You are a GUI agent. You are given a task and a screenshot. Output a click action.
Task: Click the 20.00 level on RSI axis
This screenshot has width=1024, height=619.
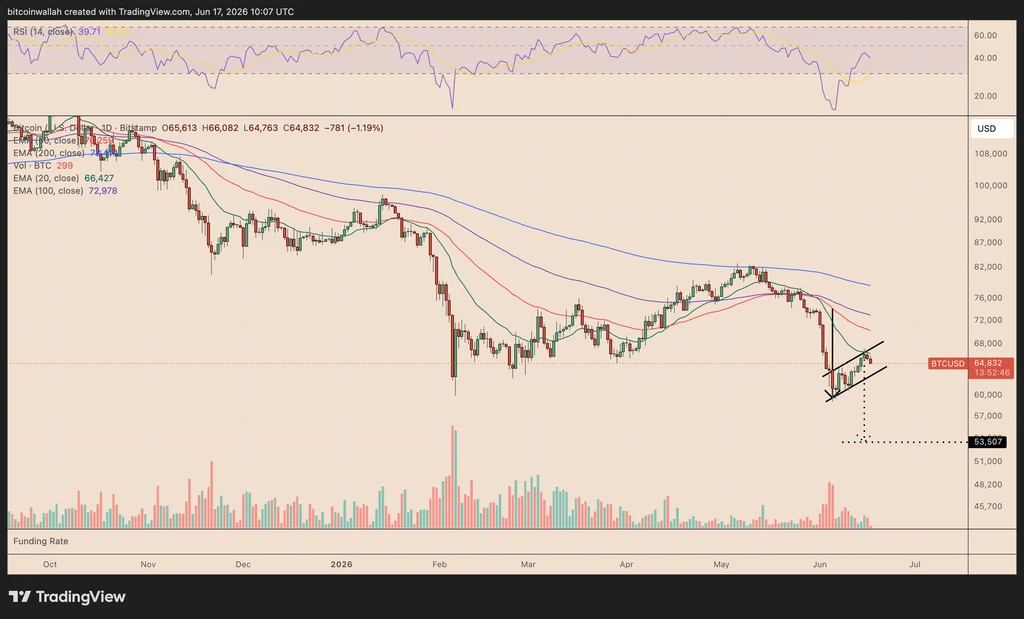click(x=985, y=96)
